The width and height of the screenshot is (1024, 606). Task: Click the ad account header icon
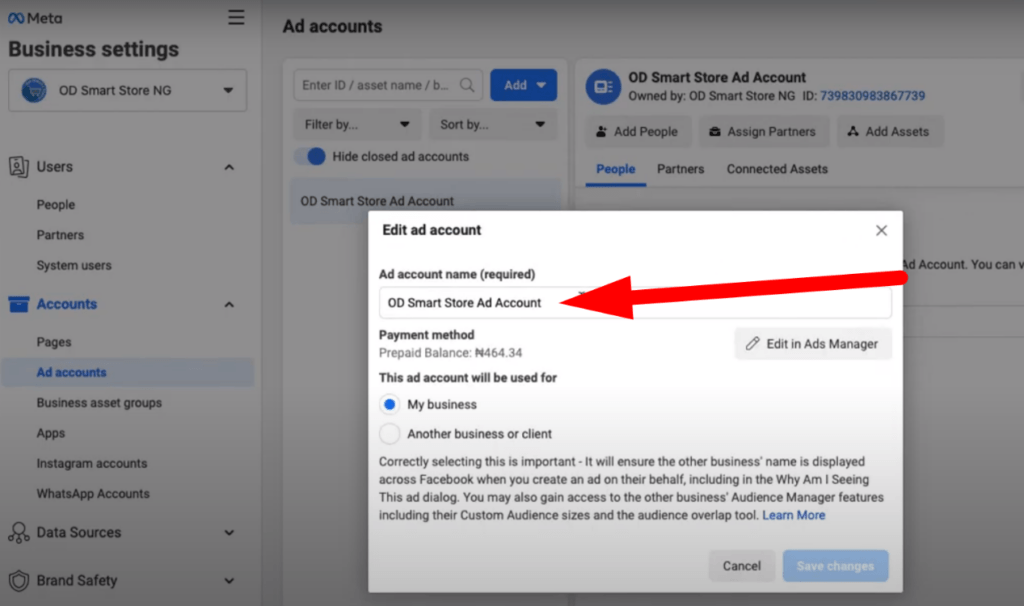pyautogui.click(x=603, y=87)
